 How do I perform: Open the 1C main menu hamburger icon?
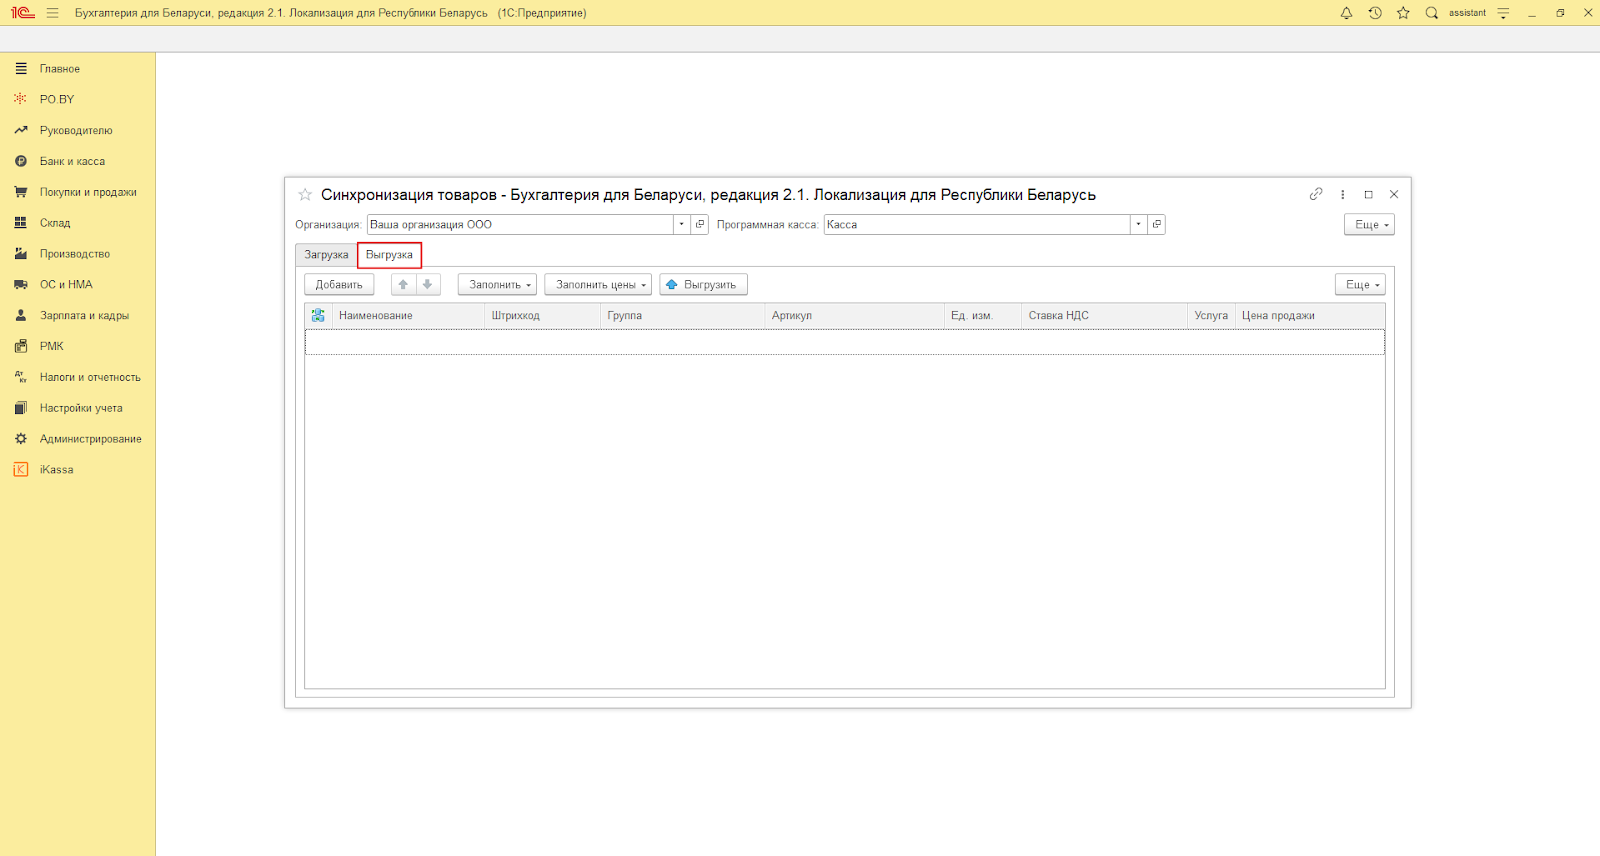tap(52, 13)
